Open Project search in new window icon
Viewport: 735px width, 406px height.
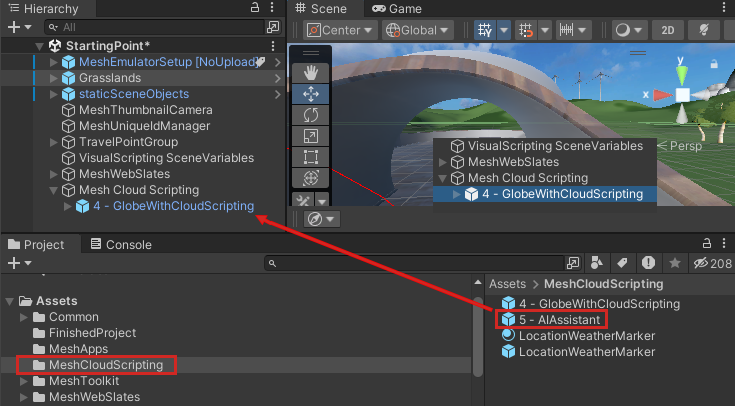573,263
